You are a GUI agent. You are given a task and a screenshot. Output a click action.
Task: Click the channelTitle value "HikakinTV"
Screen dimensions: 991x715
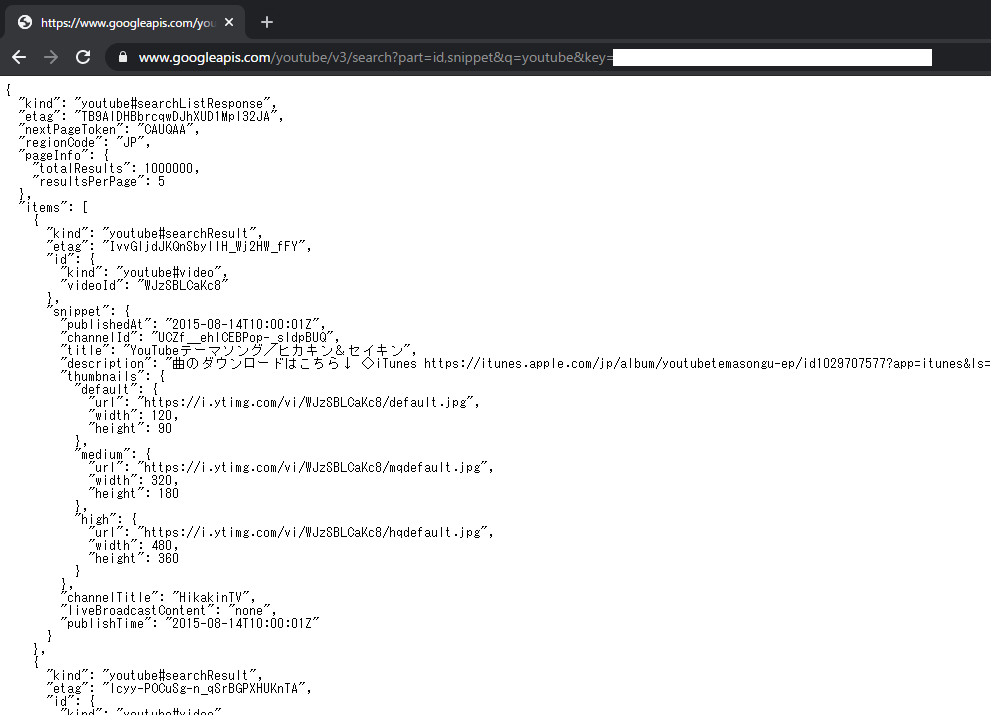click(210, 598)
